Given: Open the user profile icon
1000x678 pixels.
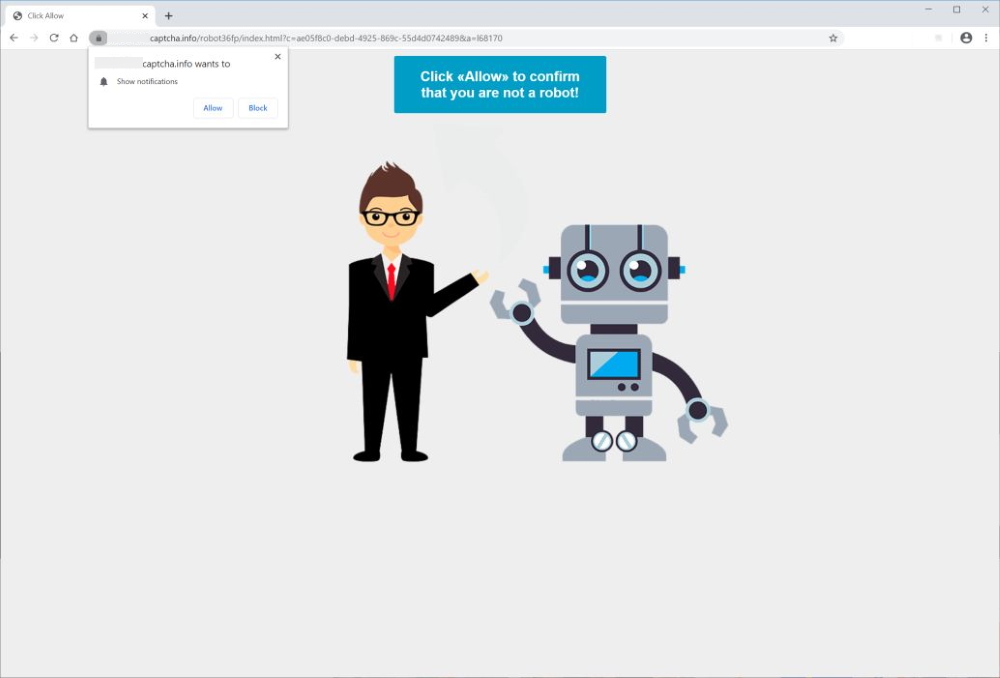Looking at the screenshot, I should (x=966, y=38).
